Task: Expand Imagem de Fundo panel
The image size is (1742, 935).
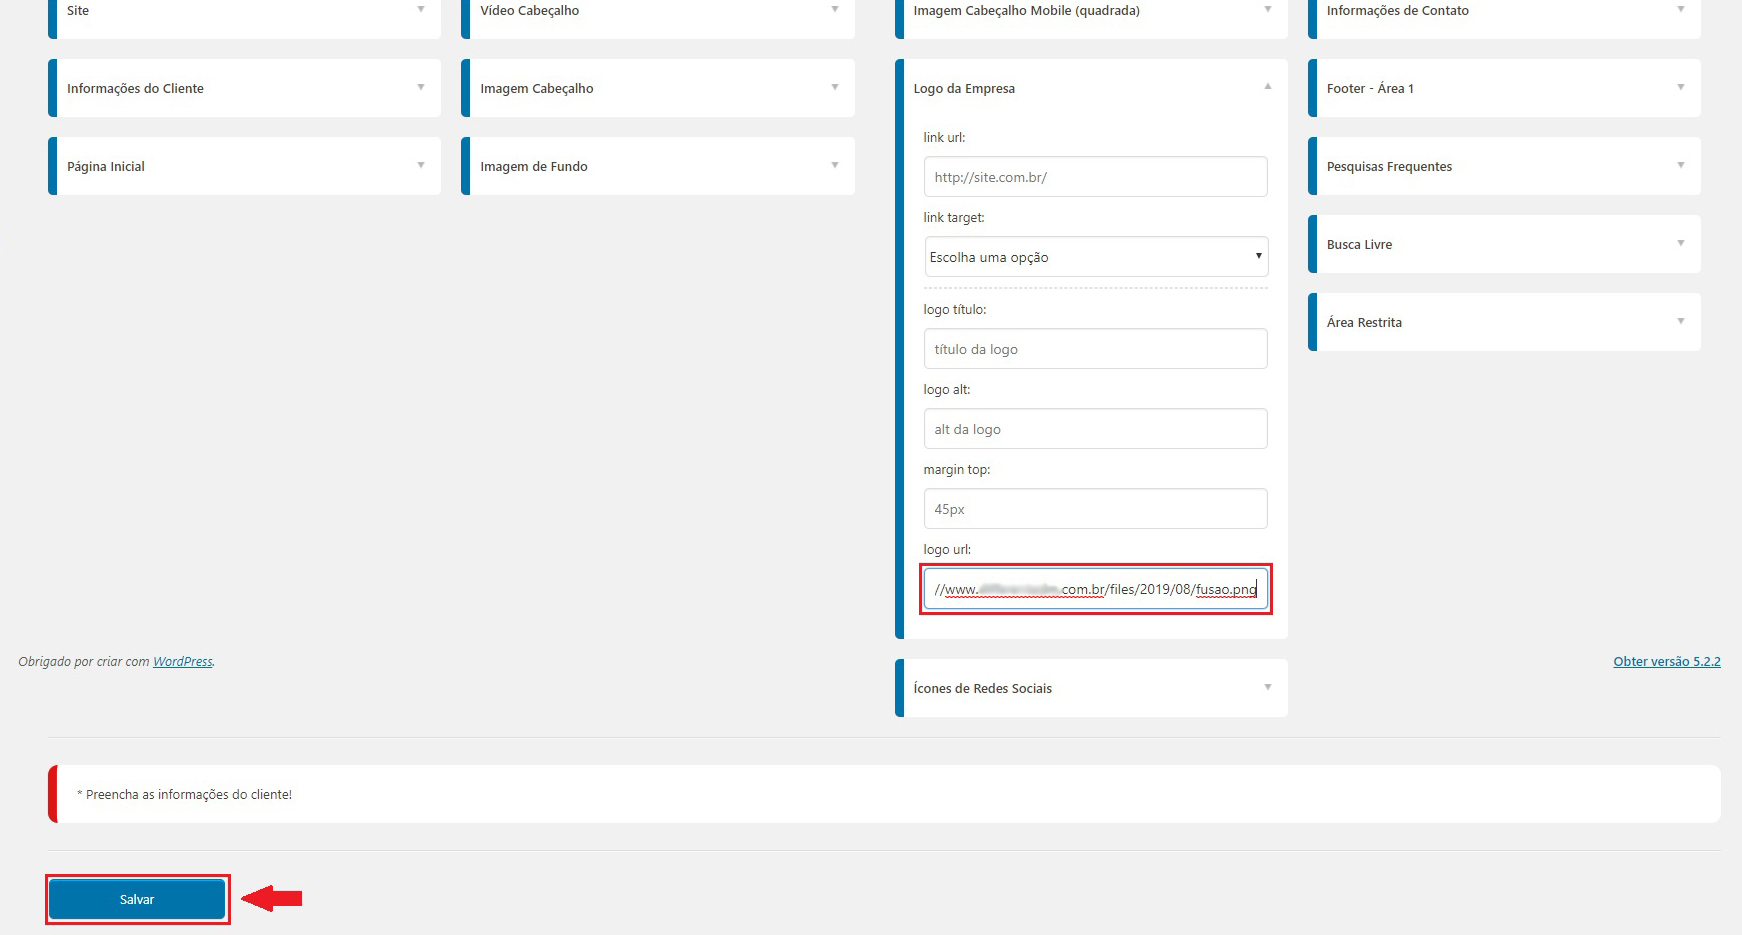Action: pos(834,166)
